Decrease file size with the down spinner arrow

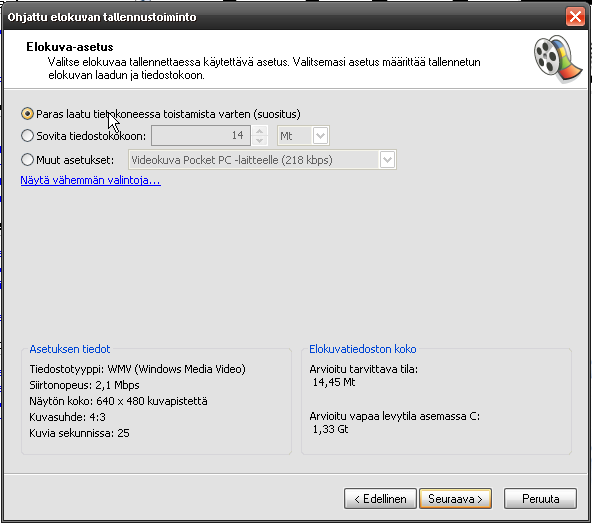pyautogui.click(x=259, y=140)
